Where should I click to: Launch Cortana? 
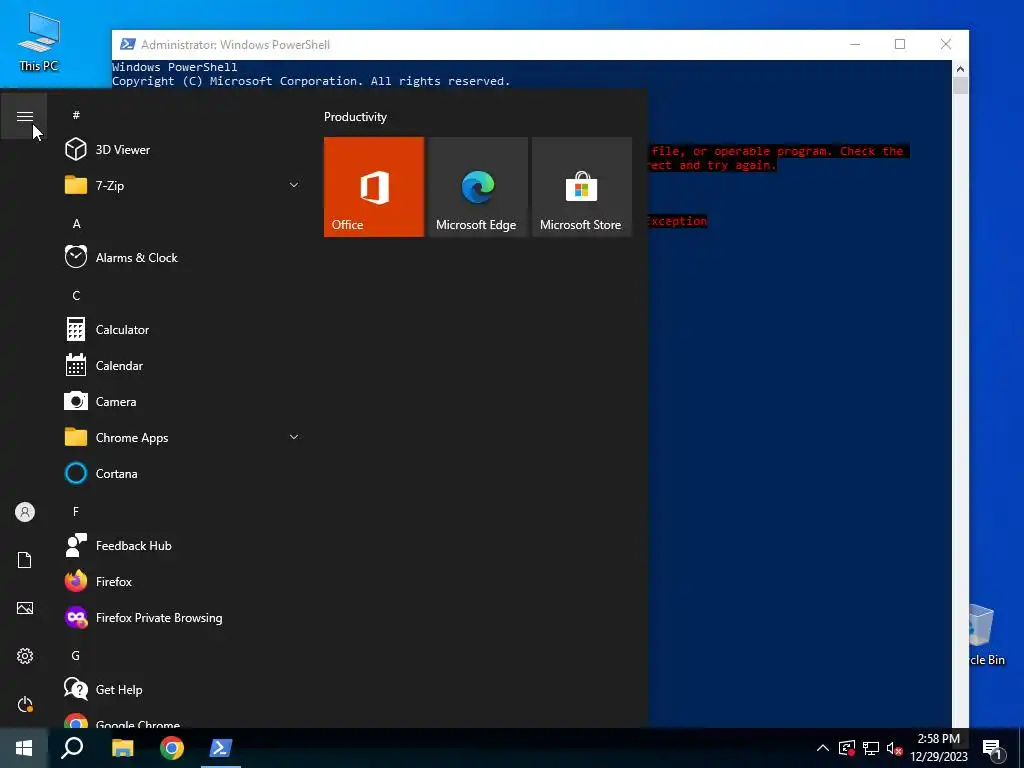[x=182, y=473]
